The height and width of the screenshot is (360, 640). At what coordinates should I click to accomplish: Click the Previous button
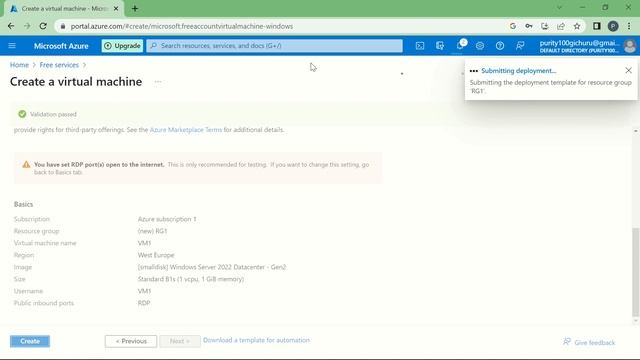pos(131,341)
